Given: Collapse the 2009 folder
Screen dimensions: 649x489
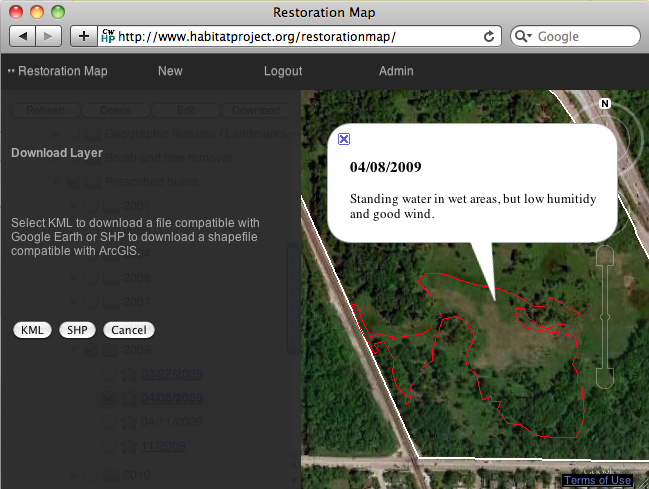Looking at the screenshot, I should [74, 350].
